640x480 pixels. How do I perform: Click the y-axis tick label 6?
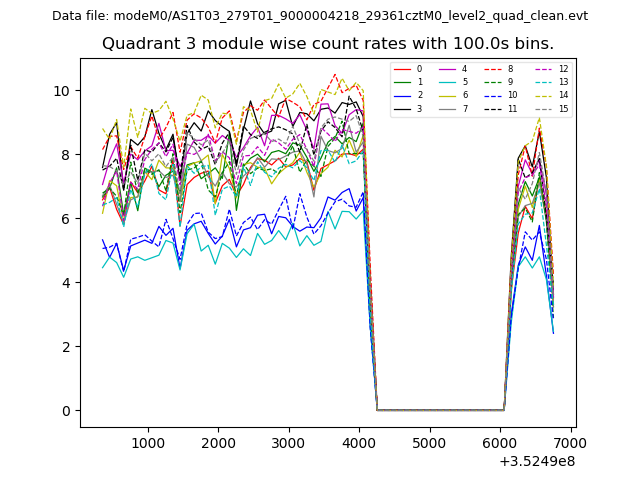(66, 219)
